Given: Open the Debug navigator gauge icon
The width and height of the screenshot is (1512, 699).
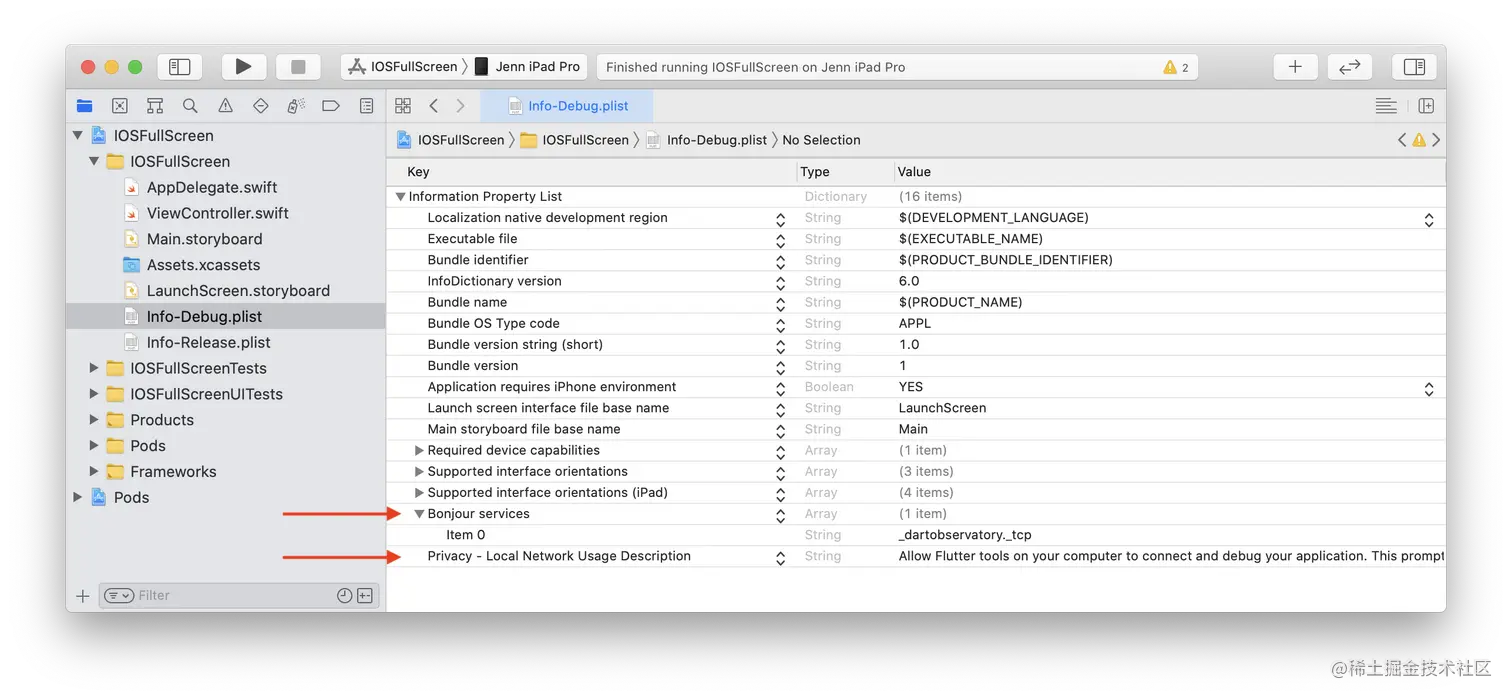Looking at the screenshot, I should coord(296,105).
